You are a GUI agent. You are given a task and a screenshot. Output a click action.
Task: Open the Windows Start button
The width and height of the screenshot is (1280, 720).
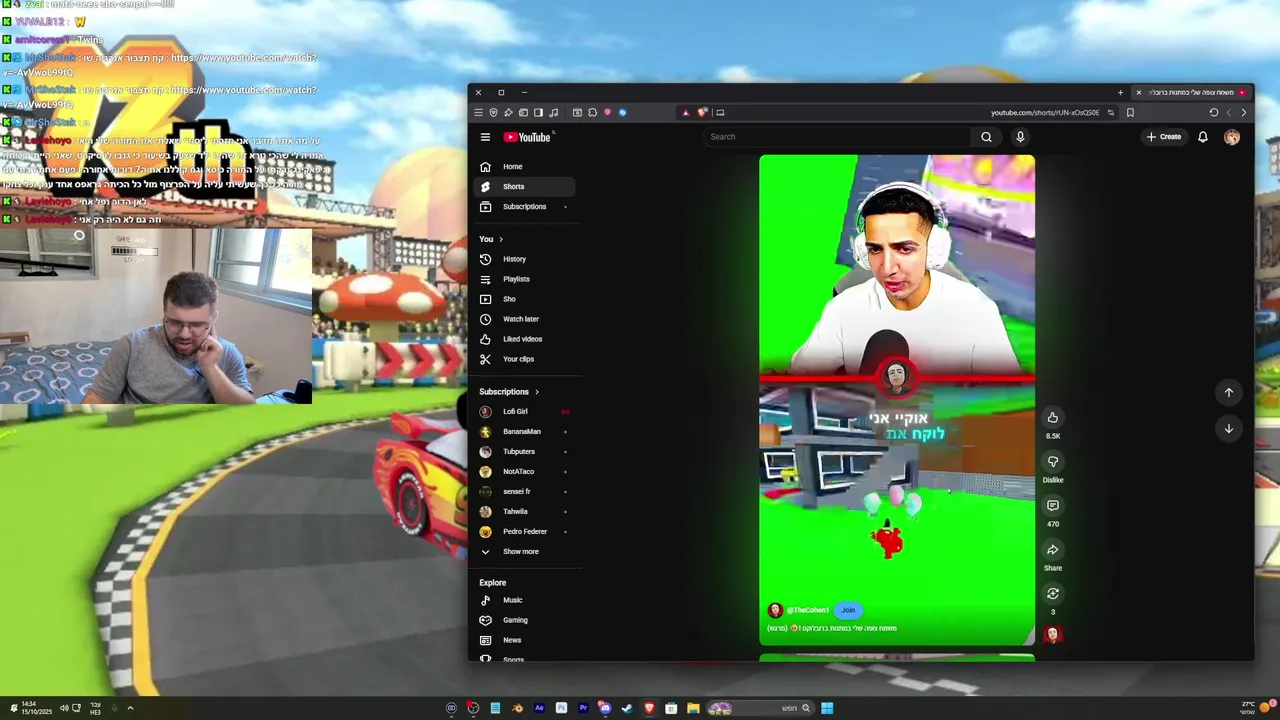827,708
